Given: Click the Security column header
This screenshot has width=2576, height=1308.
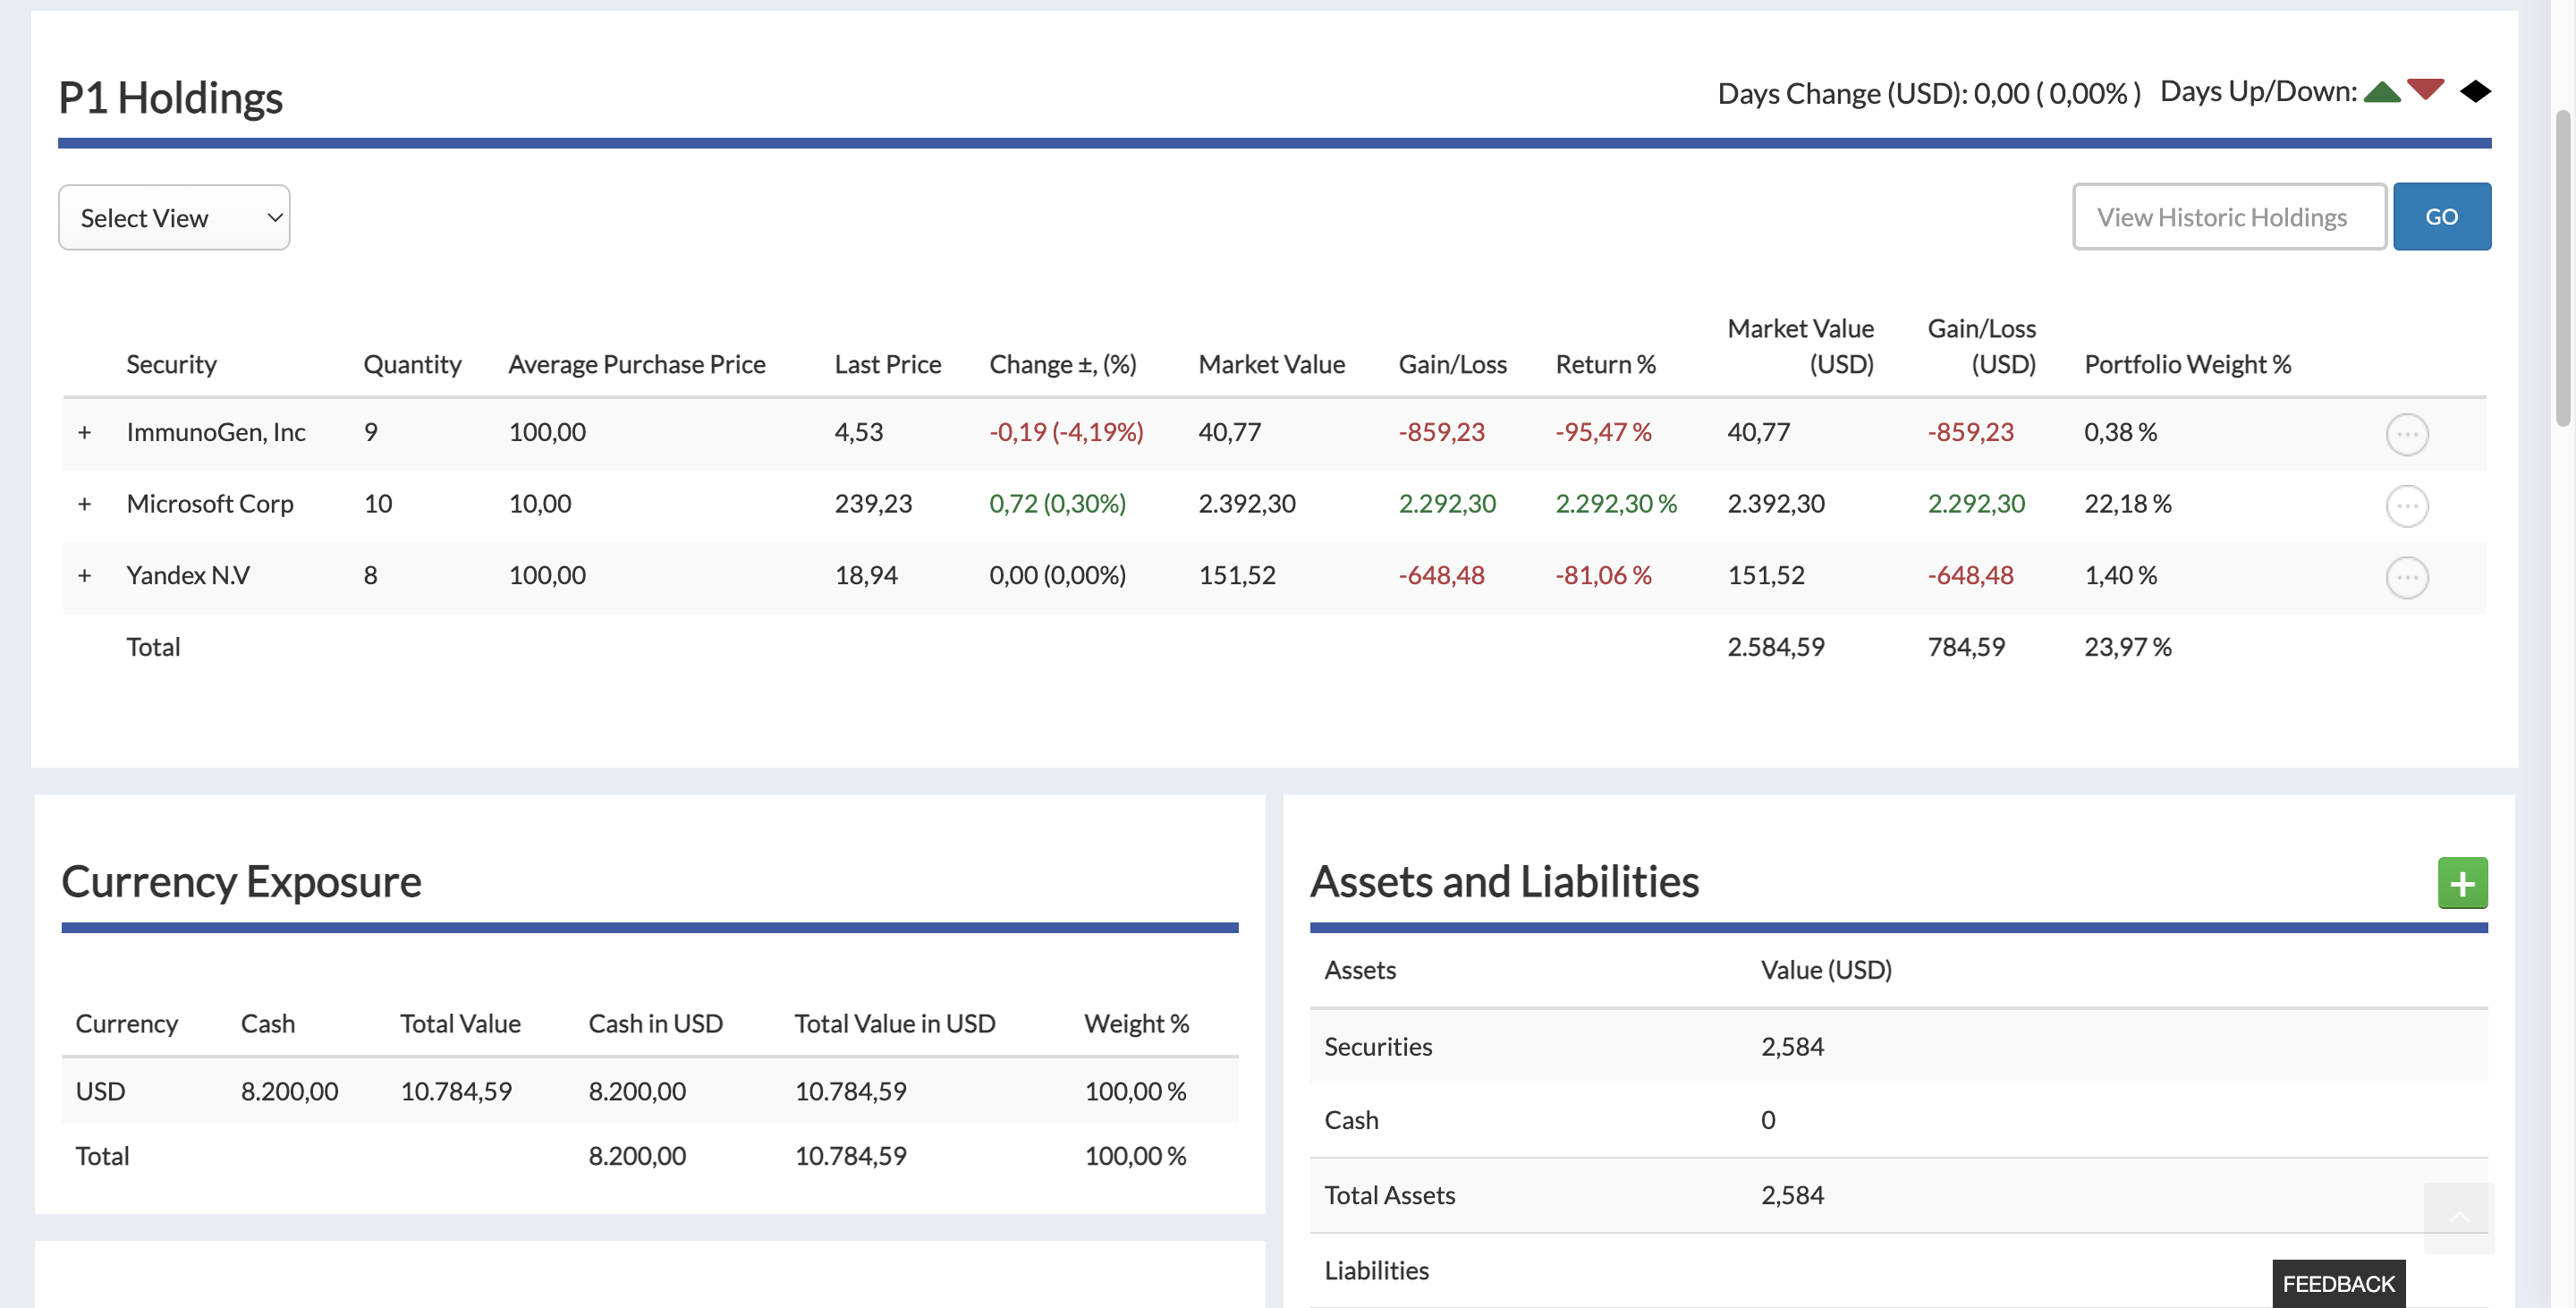Looking at the screenshot, I should [171, 364].
